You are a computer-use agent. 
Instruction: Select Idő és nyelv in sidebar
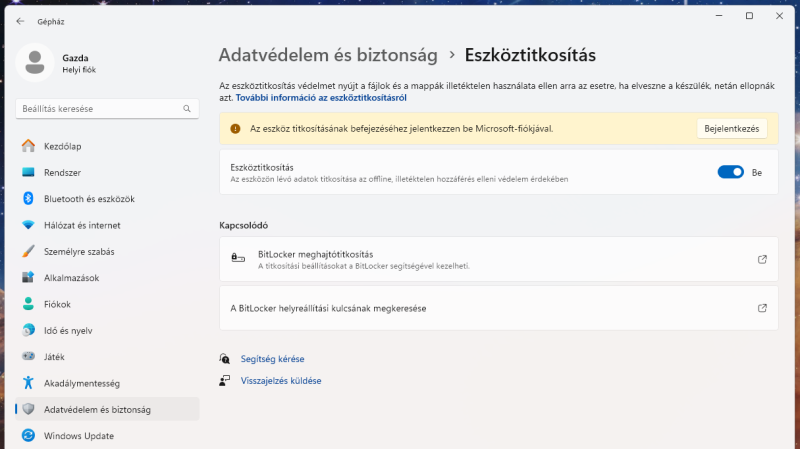coord(68,330)
